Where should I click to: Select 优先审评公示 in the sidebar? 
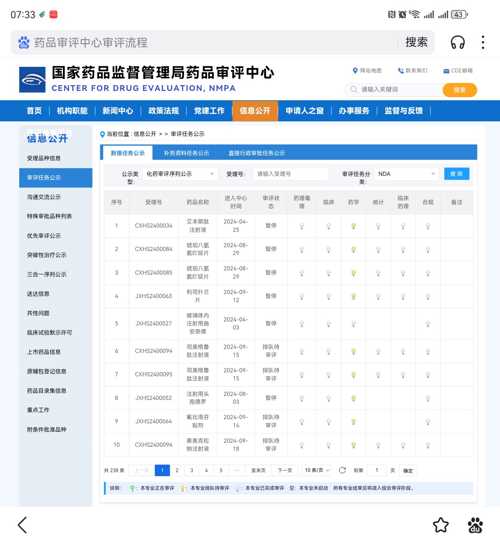[x=44, y=236]
